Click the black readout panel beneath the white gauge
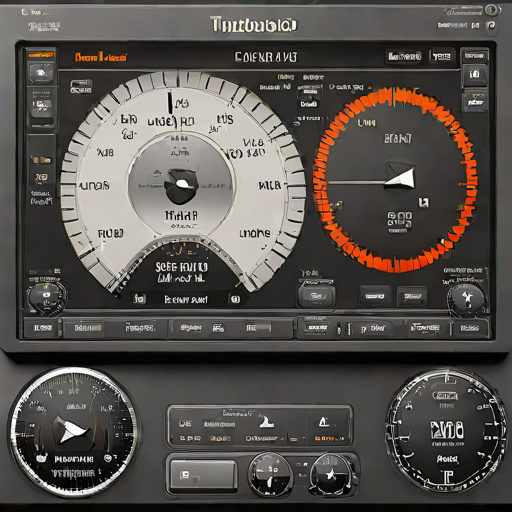Viewport: 512px width, 512px height. [x=181, y=272]
